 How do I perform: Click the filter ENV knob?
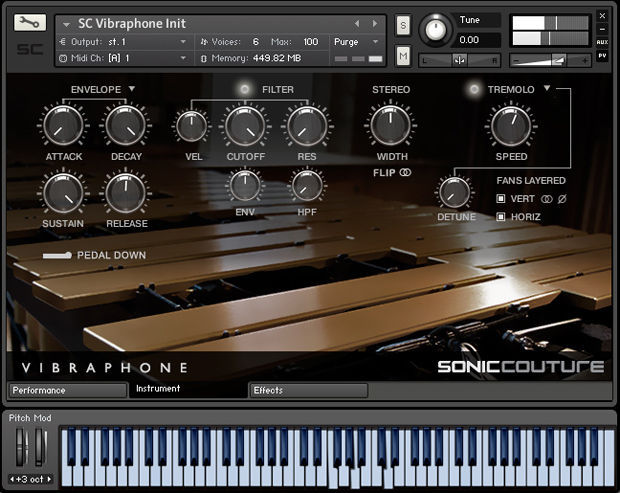pyautogui.click(x=245, y=186)
